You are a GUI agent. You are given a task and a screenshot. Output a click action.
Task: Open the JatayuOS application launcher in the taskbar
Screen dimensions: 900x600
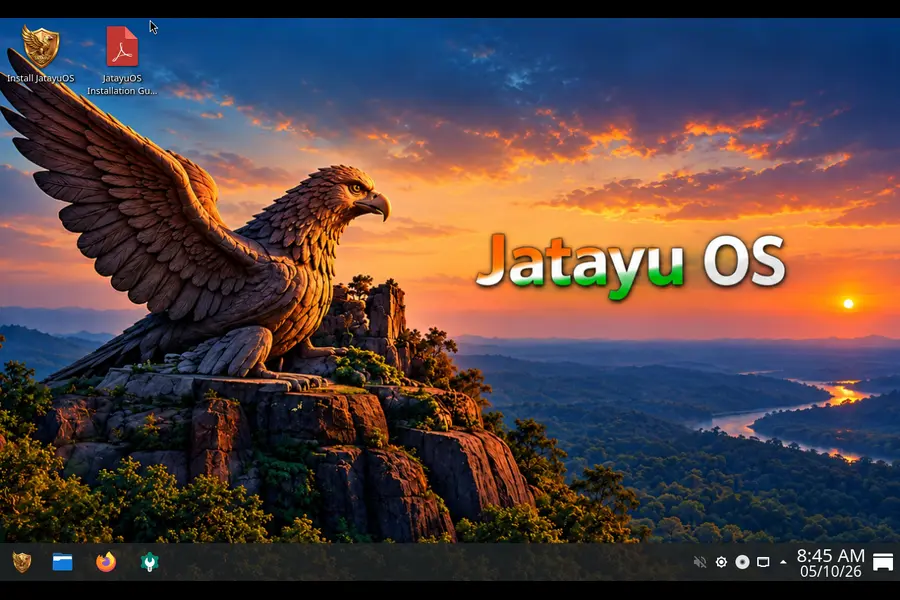click(x=22, y=562)
